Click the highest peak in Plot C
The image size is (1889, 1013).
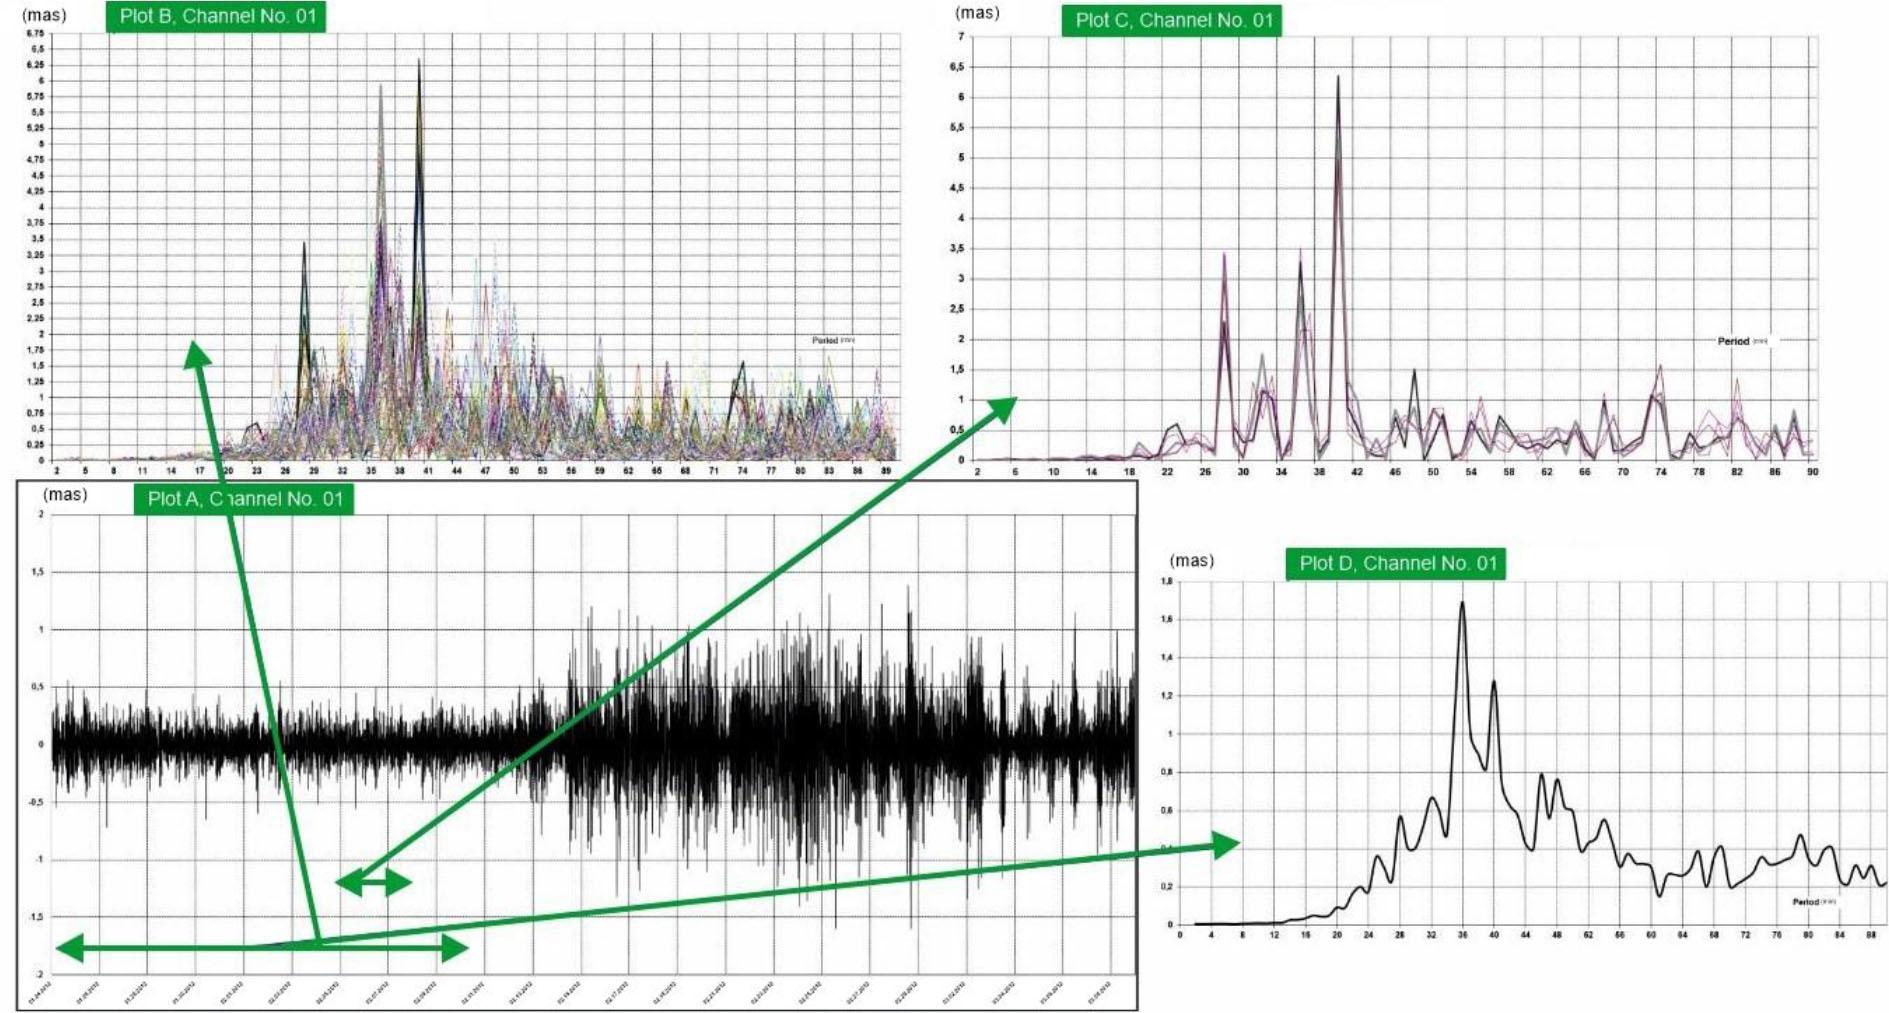pos(1338,78)
